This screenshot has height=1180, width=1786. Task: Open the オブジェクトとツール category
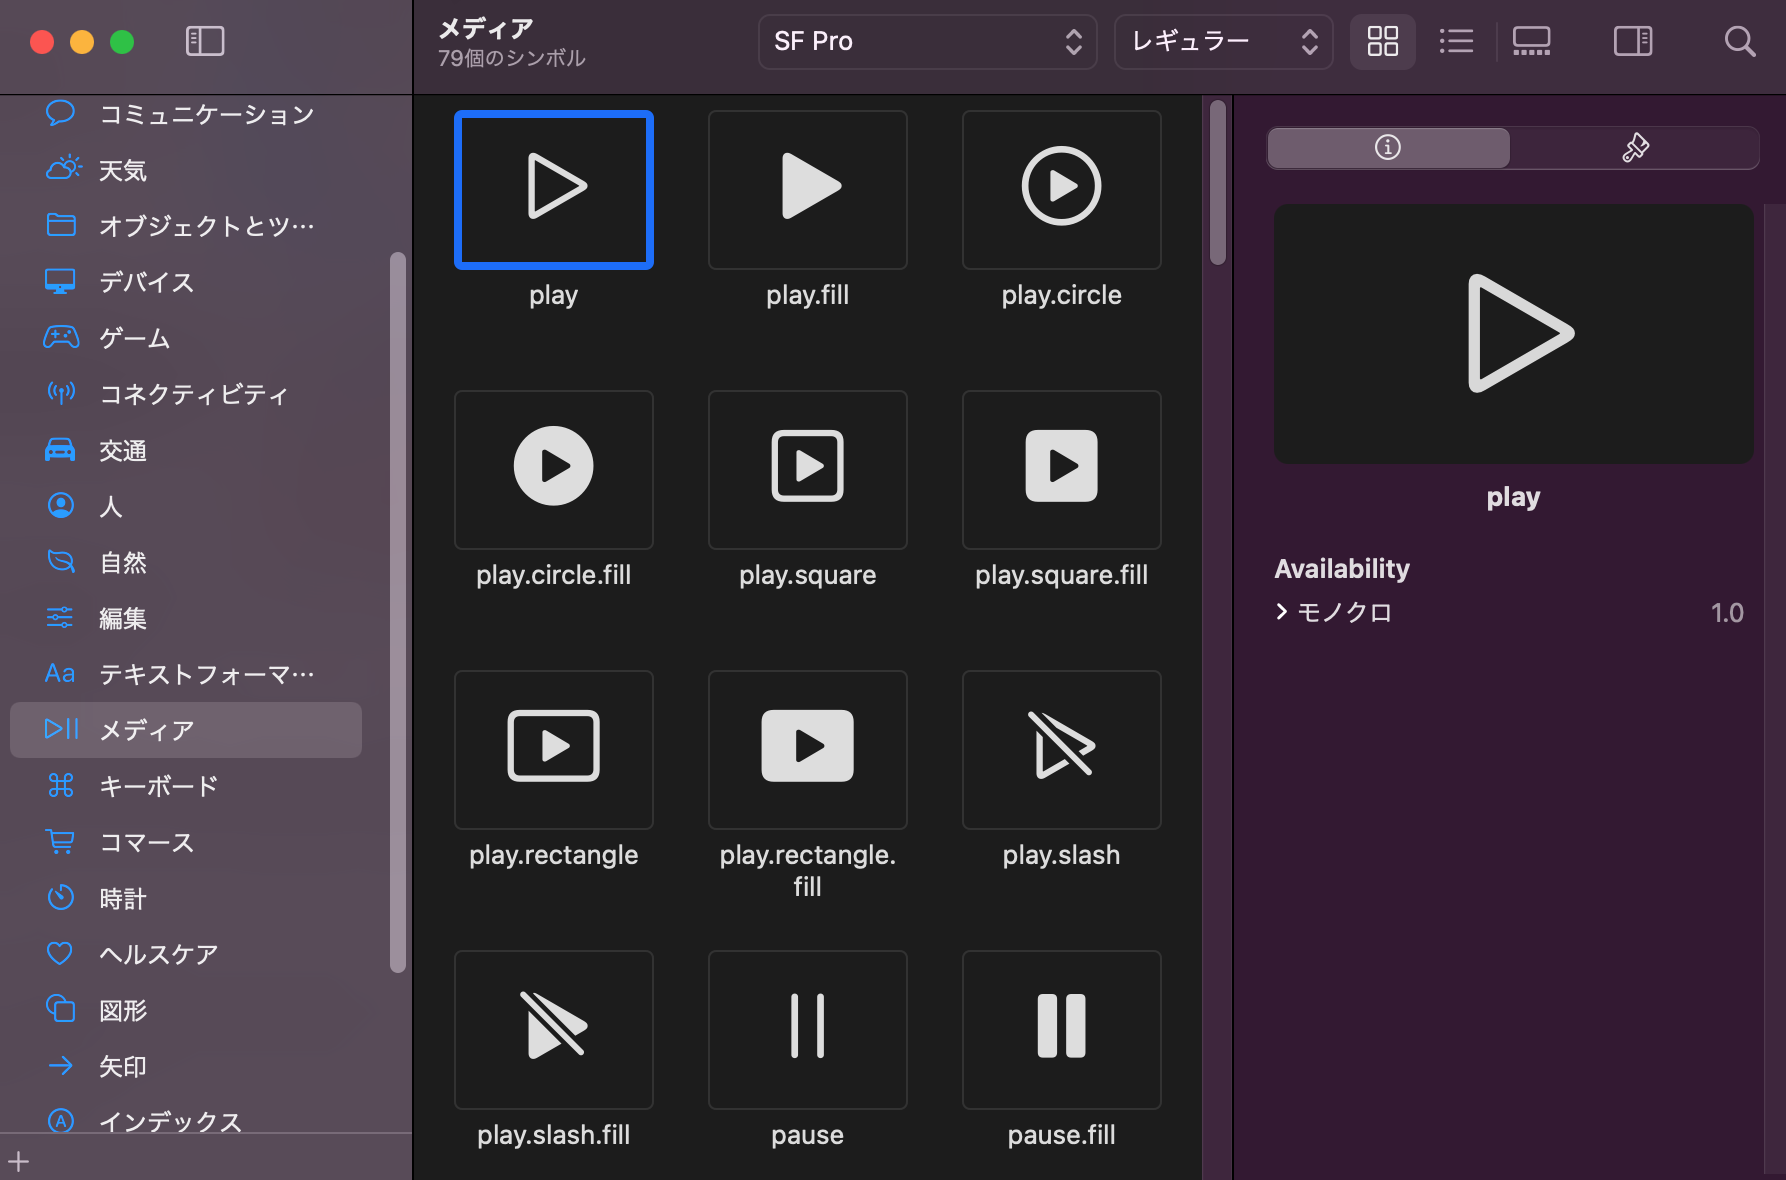[x=186, y=226]
